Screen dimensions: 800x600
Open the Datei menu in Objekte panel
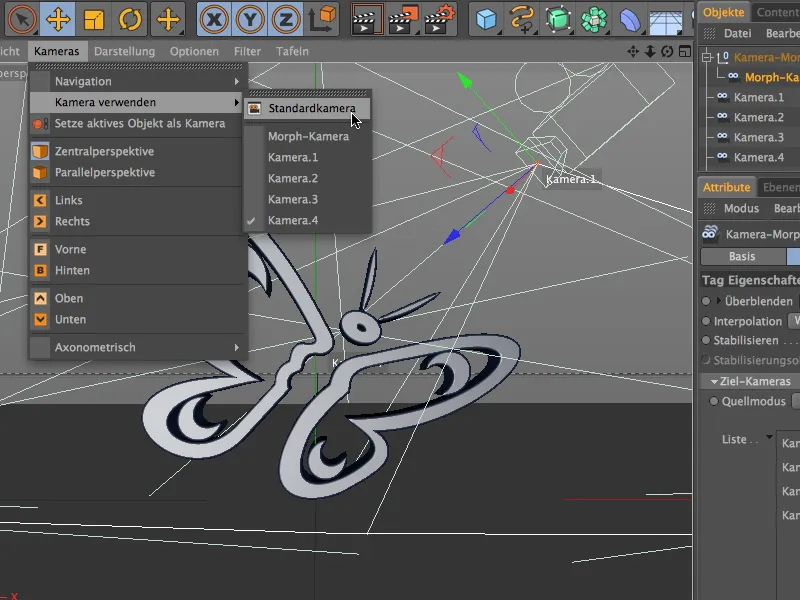pyautogui.click(x=737, y=34)
